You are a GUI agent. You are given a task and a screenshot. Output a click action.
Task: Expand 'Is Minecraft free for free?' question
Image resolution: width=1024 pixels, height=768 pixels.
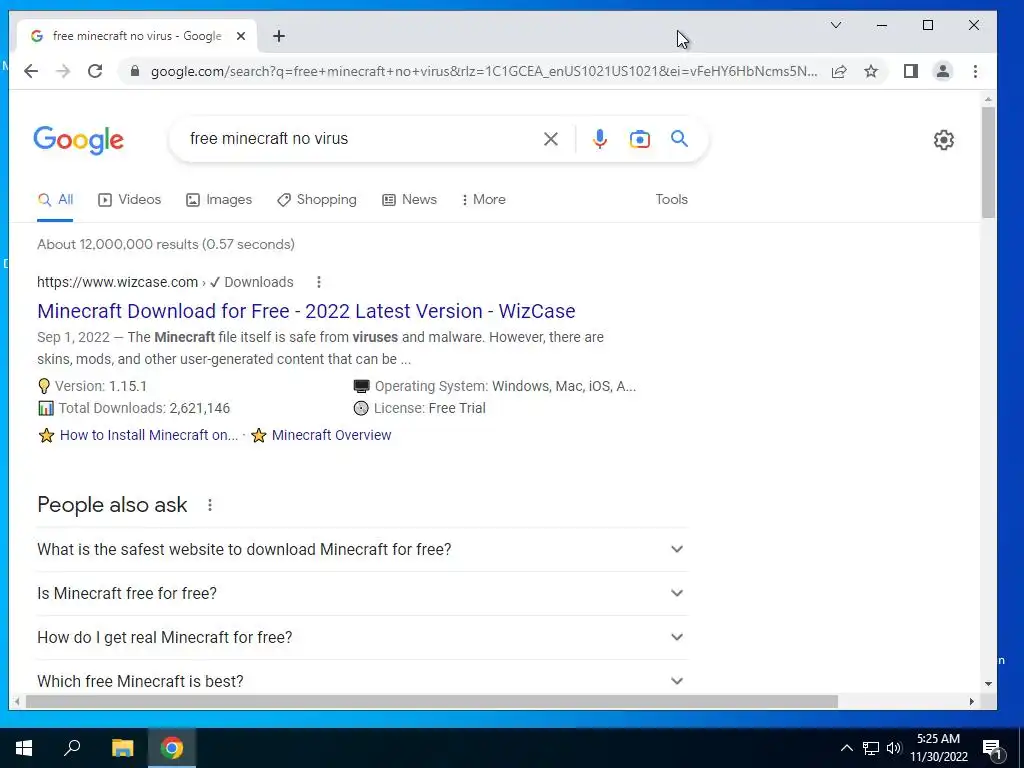click(x=362, y=594)
